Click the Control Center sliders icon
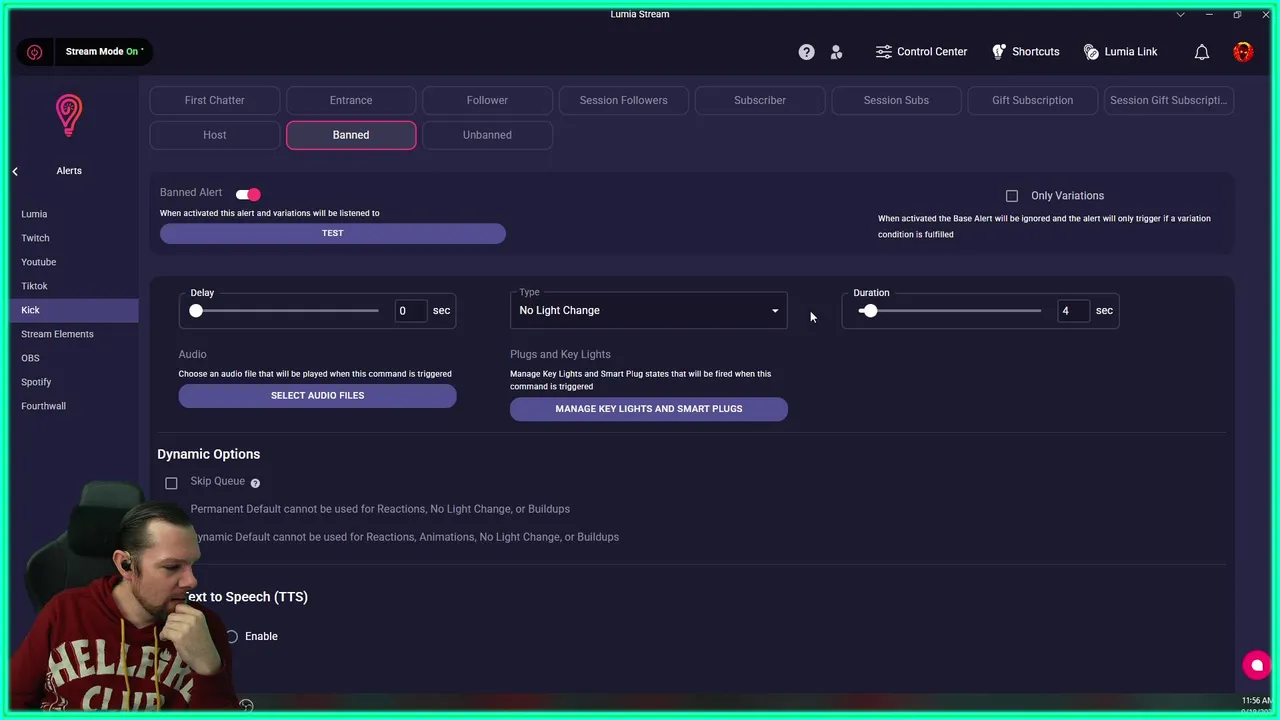The image size is (1280, 720). tap(883, 52)
